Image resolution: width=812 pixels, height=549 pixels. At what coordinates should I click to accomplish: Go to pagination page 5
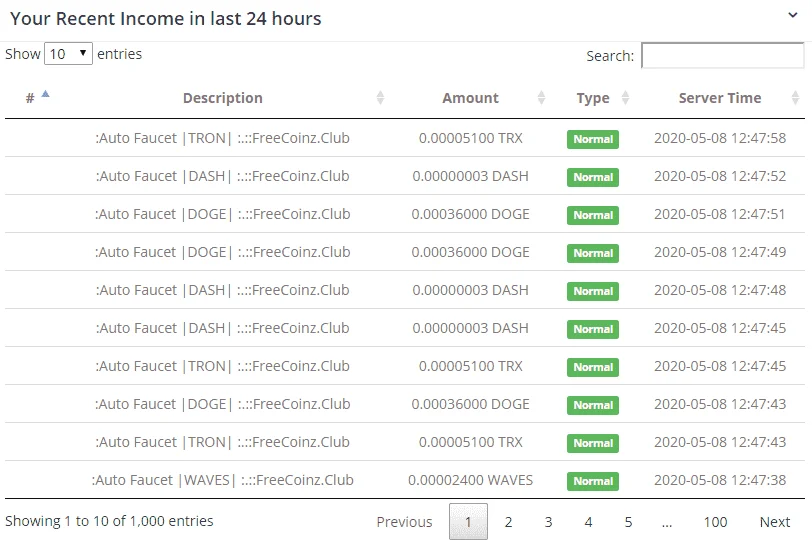coord(628,522)
